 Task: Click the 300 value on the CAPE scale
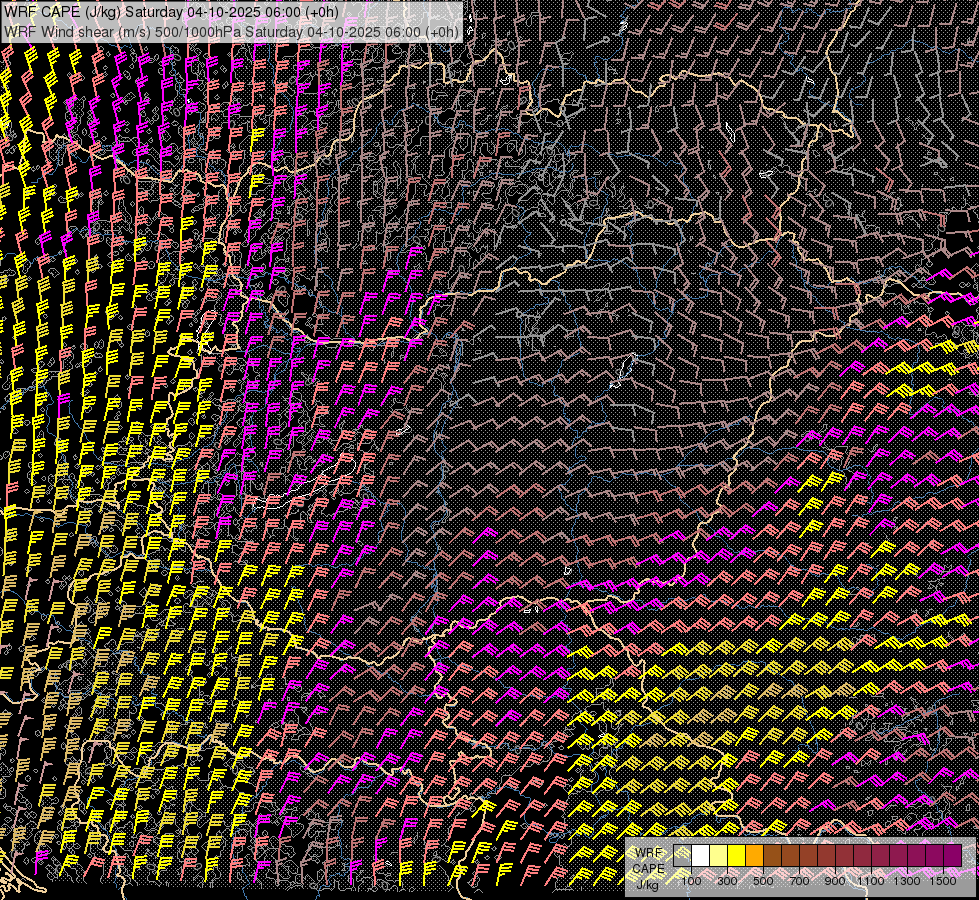pos(727,881)
